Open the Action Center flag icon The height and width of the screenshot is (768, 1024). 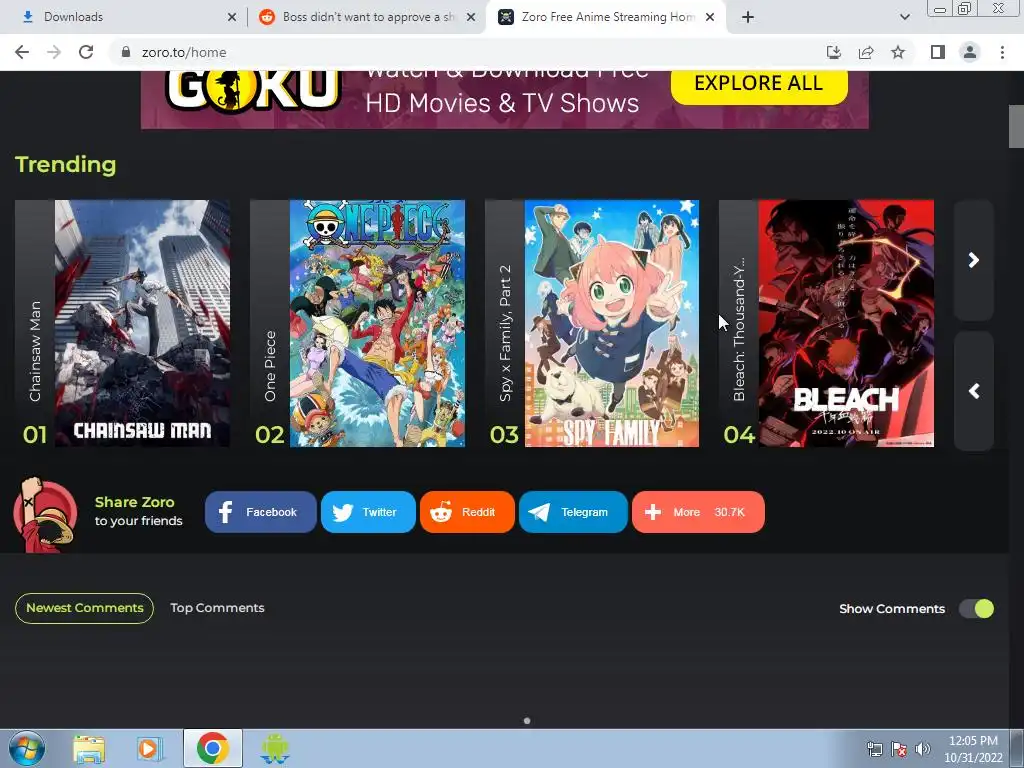899,749
